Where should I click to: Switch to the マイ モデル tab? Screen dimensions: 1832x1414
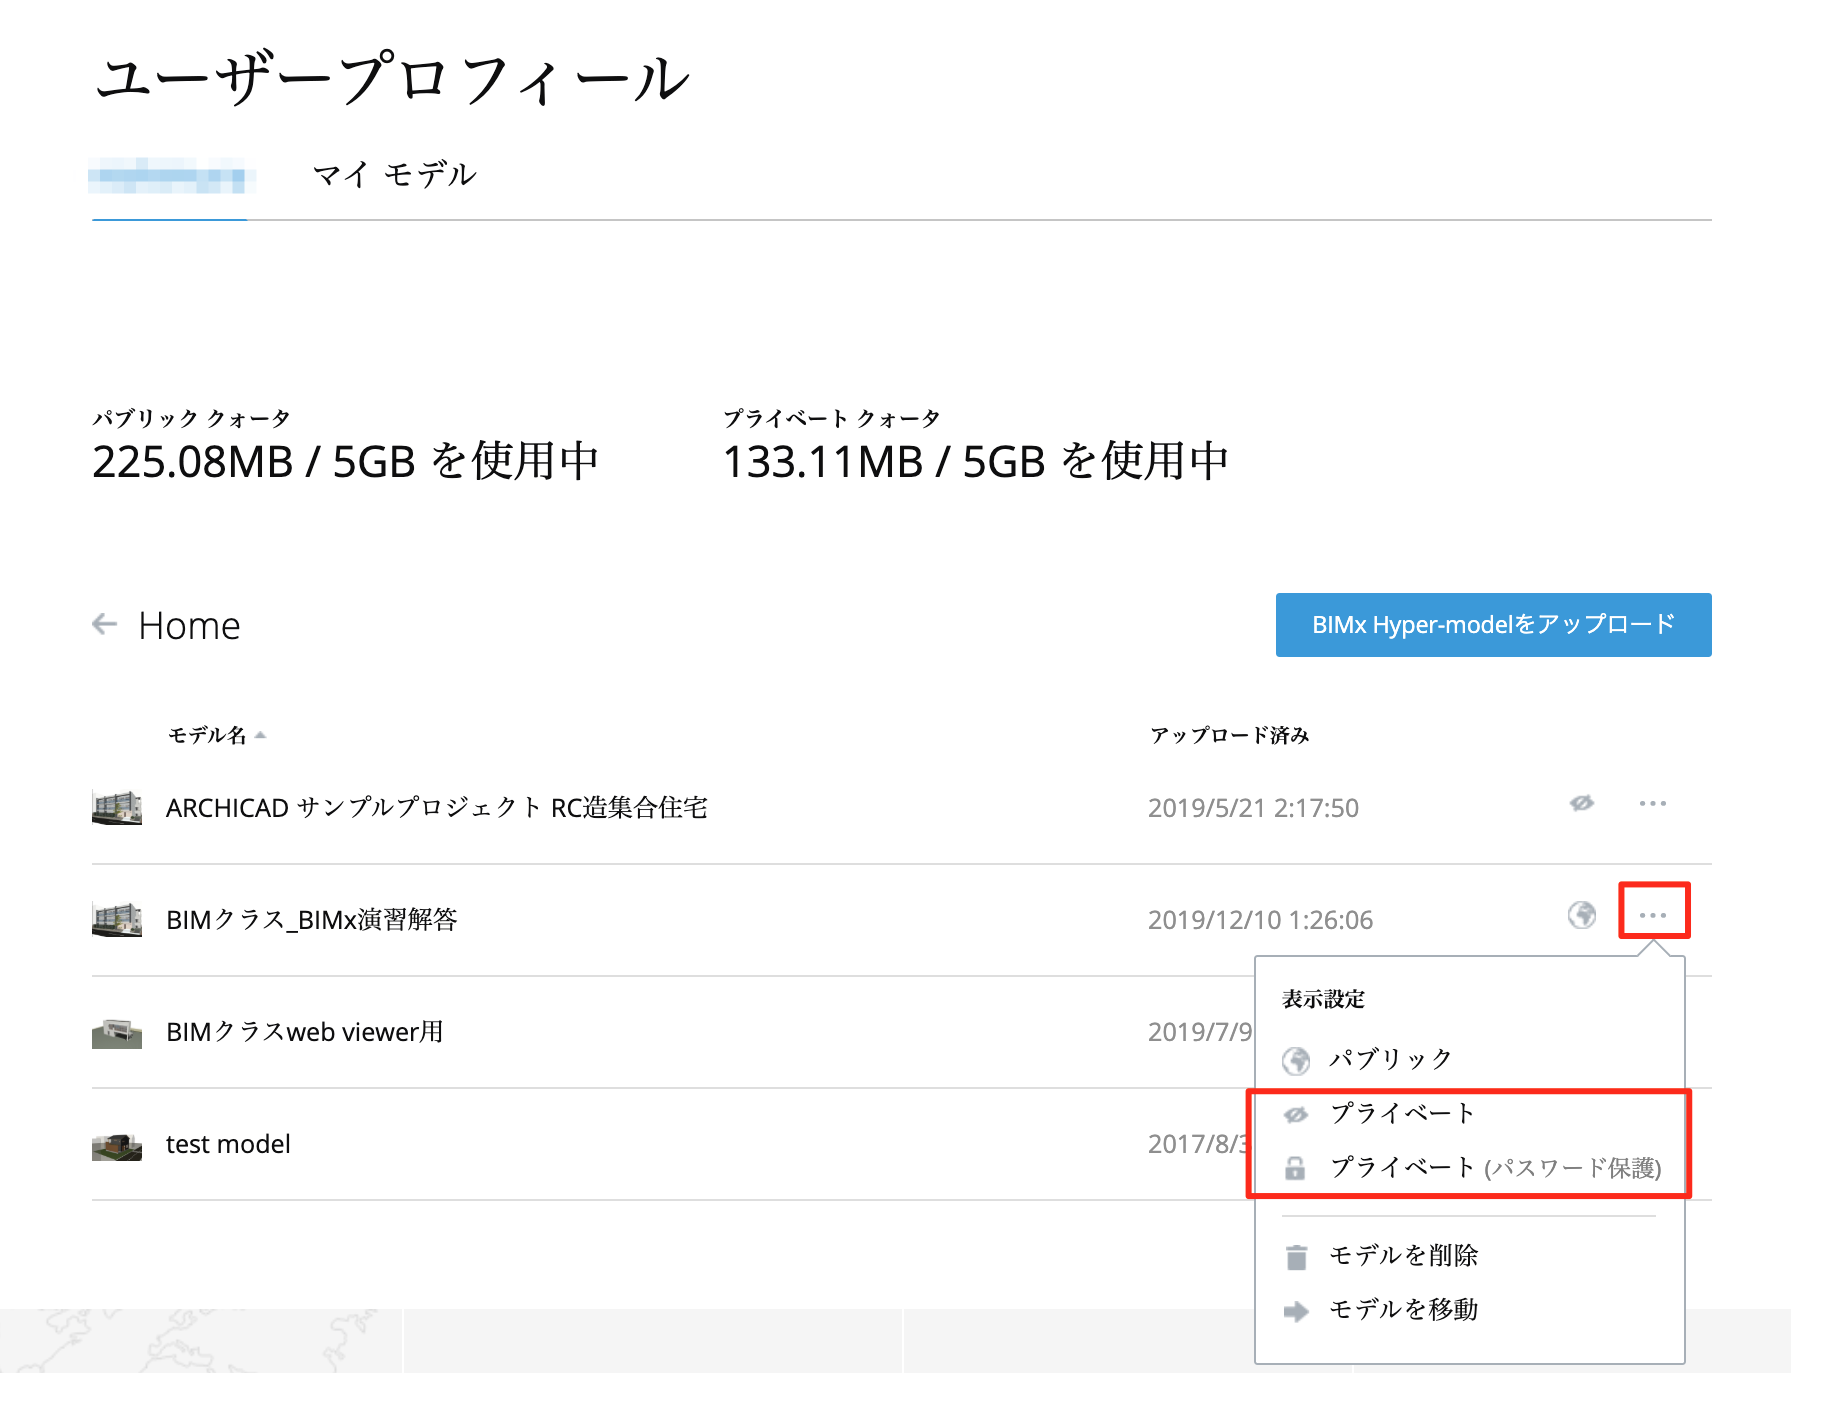[x=394, y=175]
